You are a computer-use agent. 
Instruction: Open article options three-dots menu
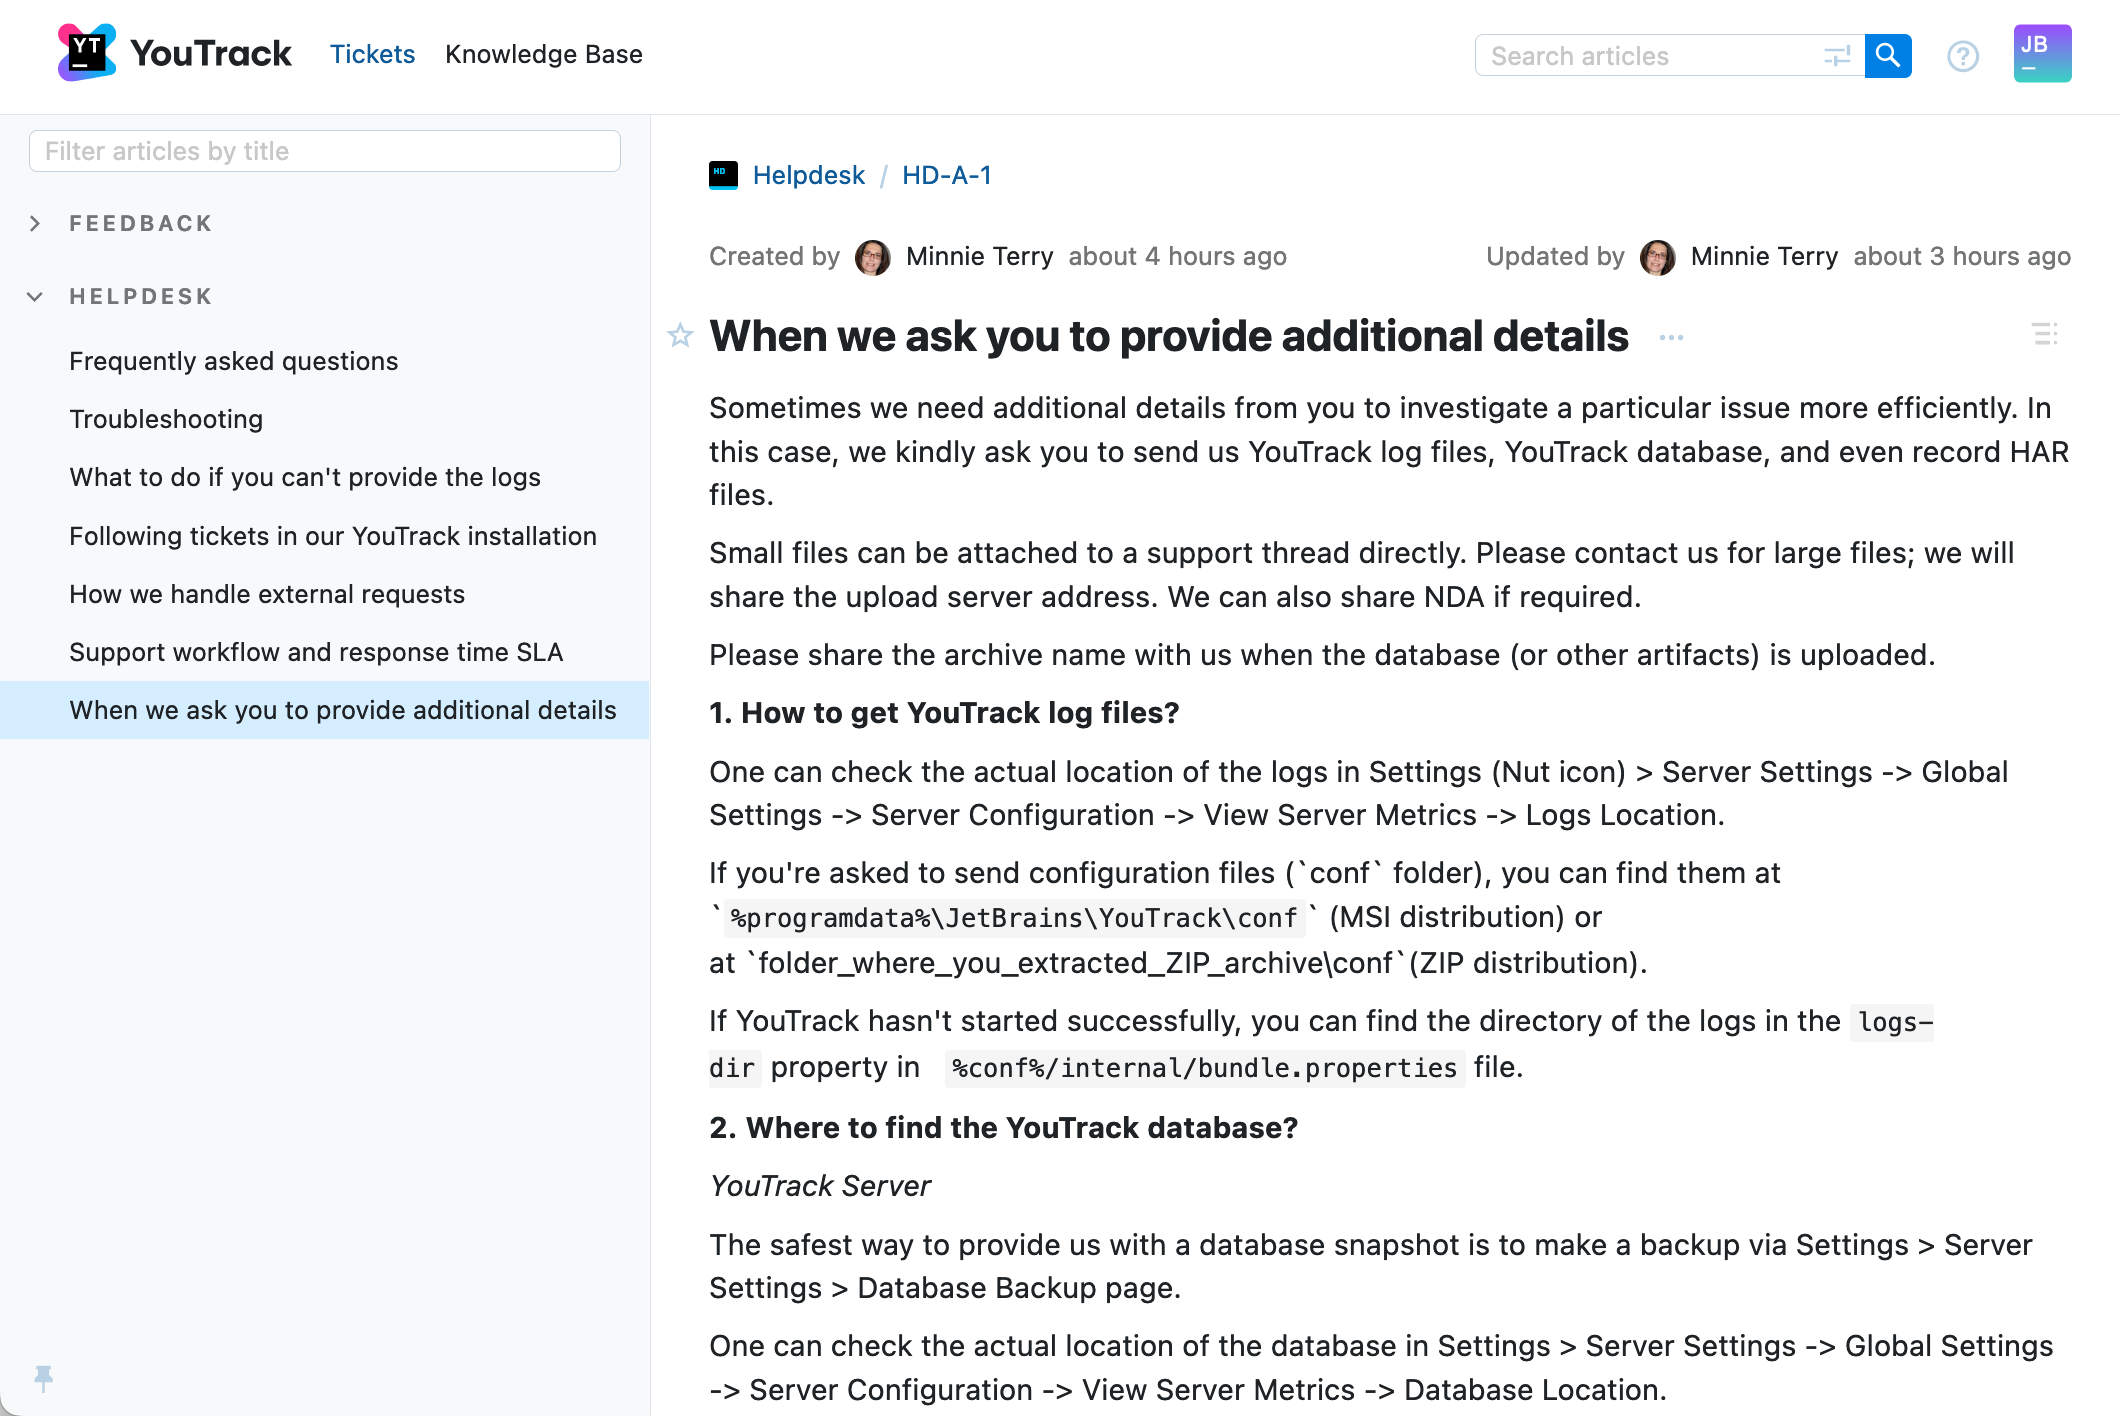tap(1671, 338)
